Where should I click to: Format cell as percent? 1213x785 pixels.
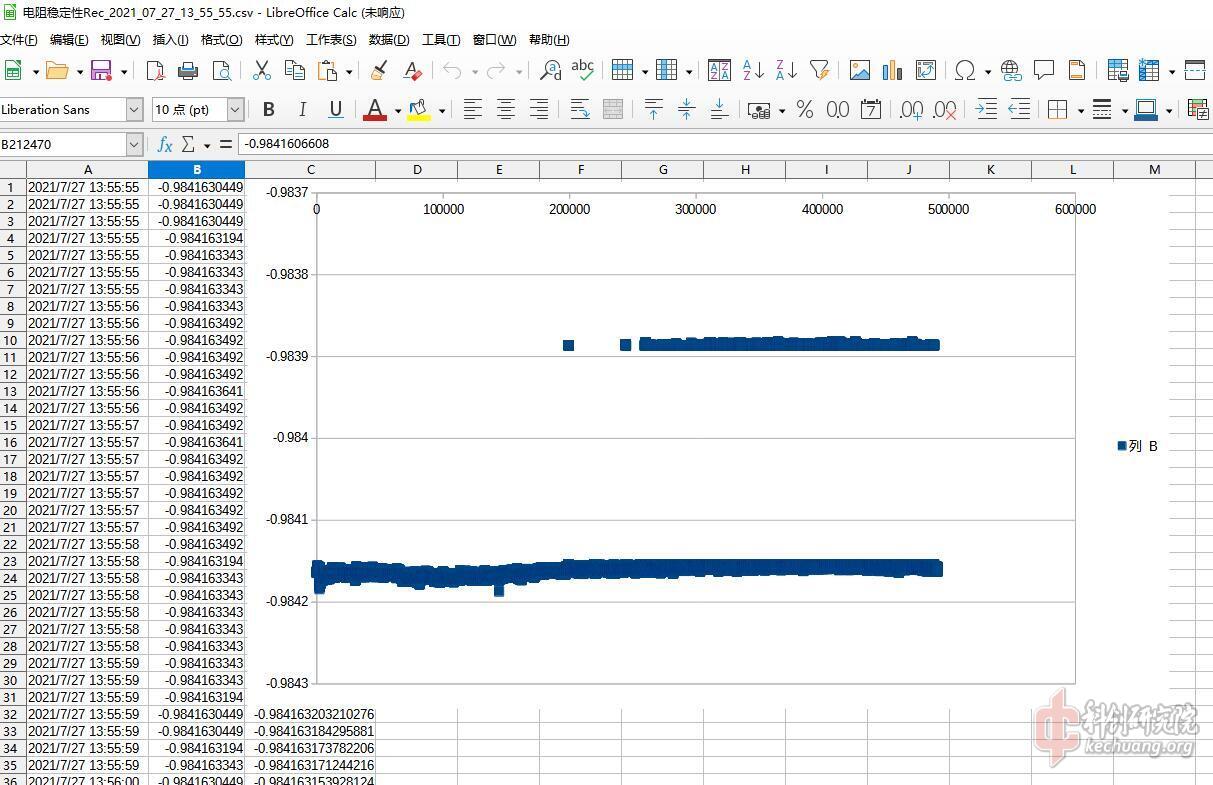[x=805, y=110]
